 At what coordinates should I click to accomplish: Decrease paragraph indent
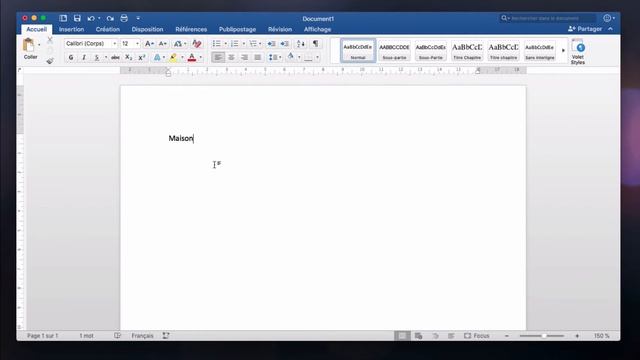pyautogui.click(x=271, y=44)
